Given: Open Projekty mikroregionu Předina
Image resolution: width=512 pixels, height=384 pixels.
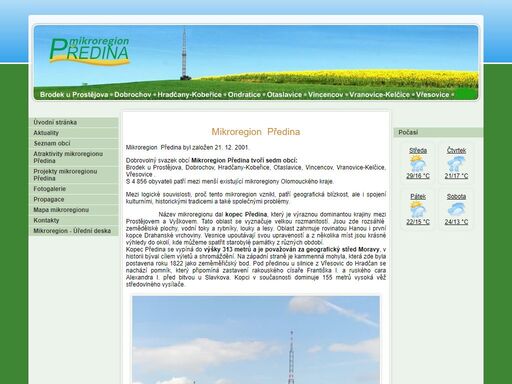Looking at the screenshot, I should (x=74, y=175).
